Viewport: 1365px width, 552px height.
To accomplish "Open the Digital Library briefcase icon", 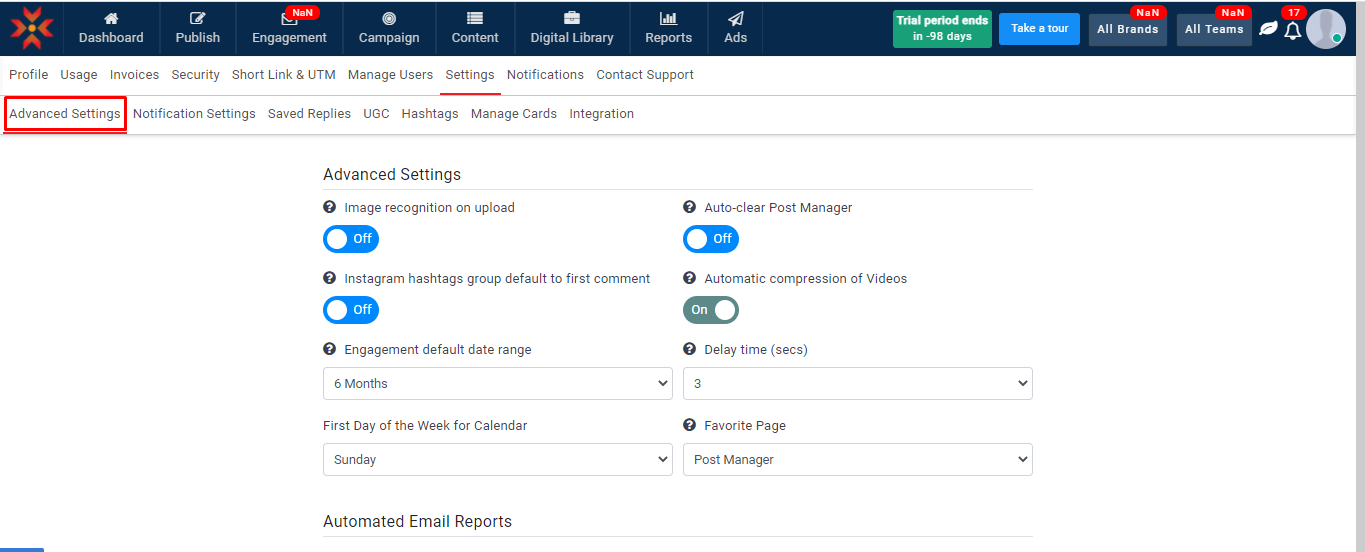I will 572,18.
